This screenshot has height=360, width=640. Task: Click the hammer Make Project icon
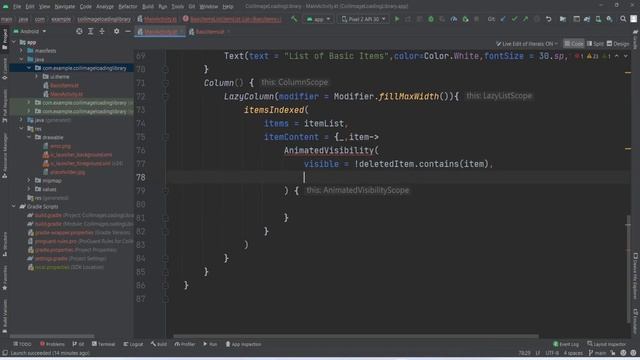pos(294,19)
